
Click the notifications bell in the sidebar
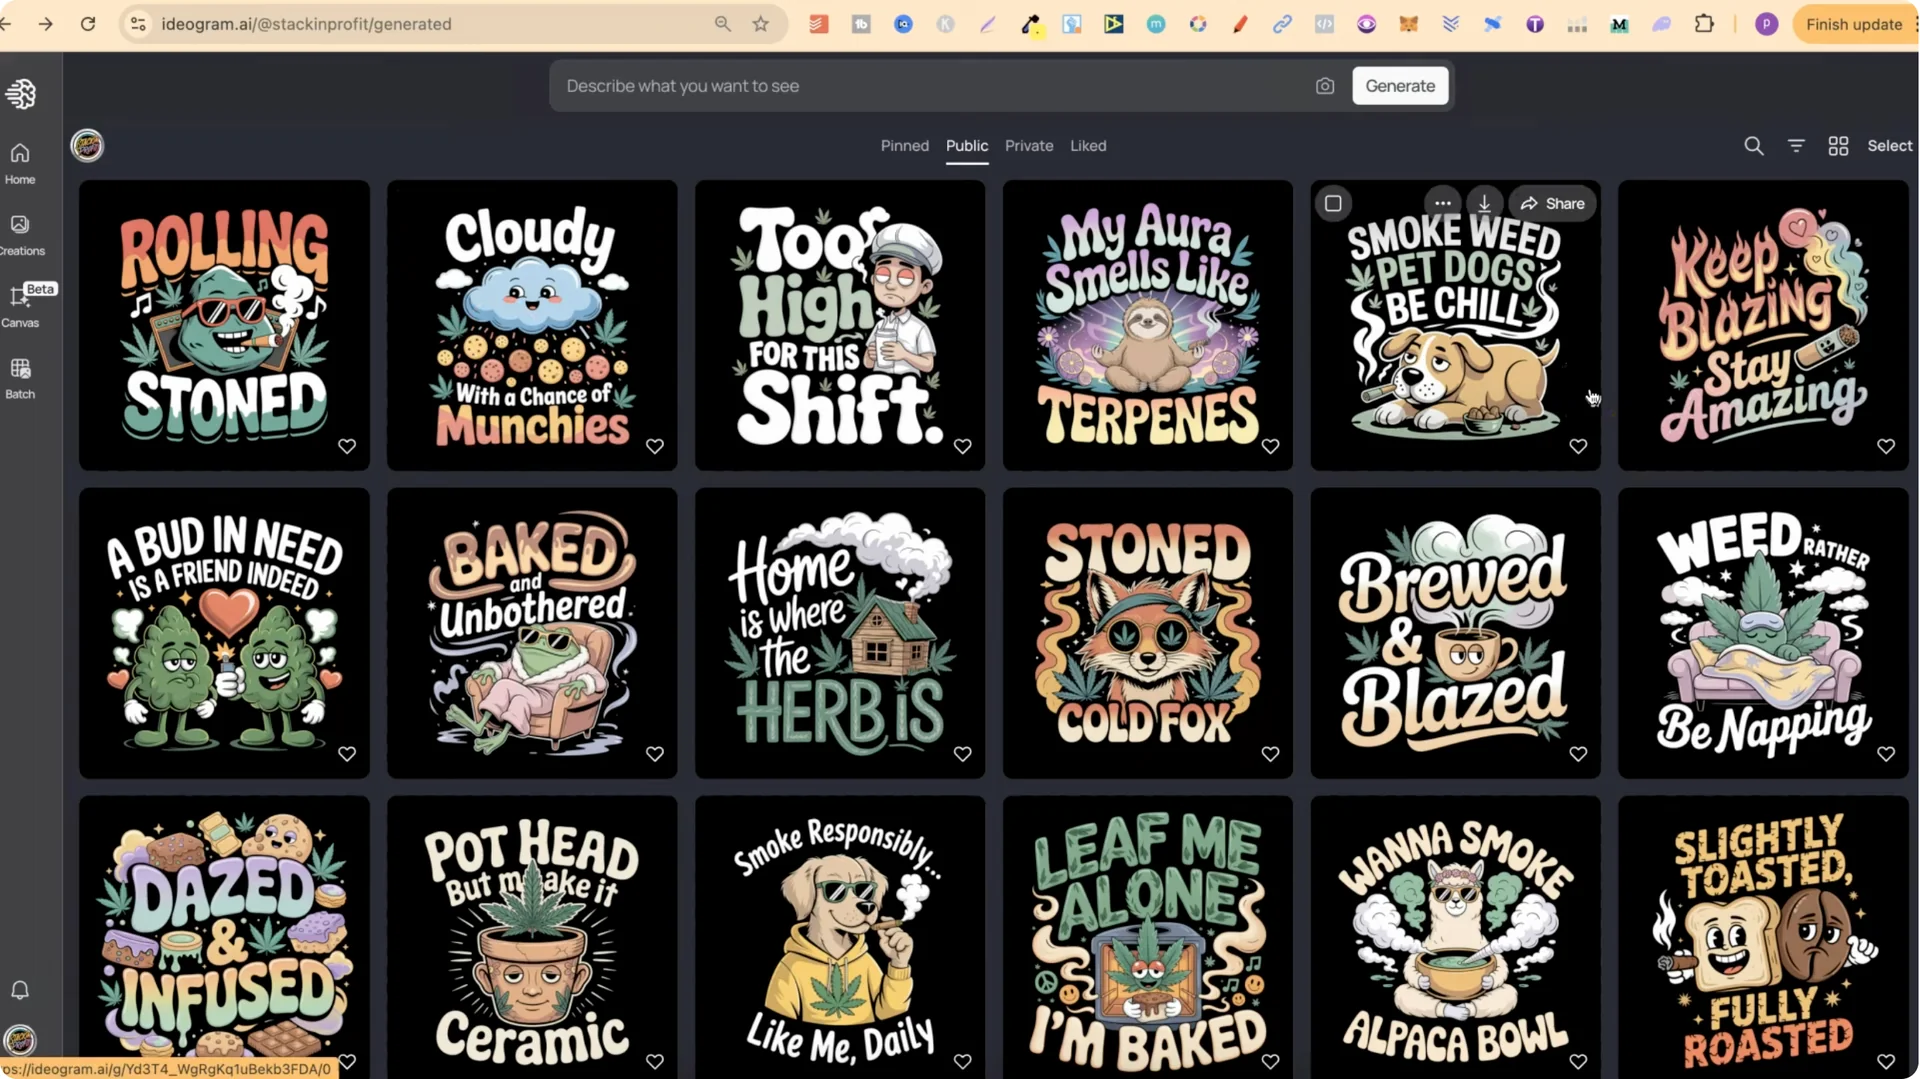19,990
